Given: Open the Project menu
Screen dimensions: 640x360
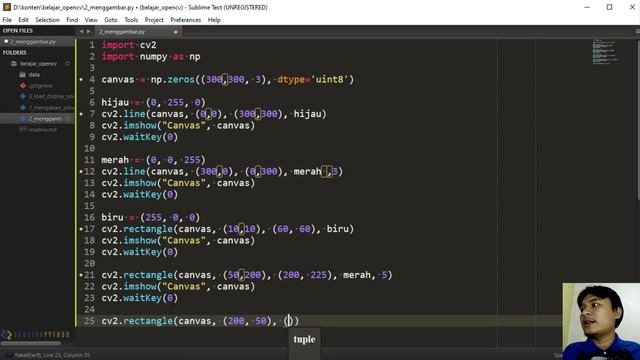Looking at the screenshot, I should pos(154,20).
